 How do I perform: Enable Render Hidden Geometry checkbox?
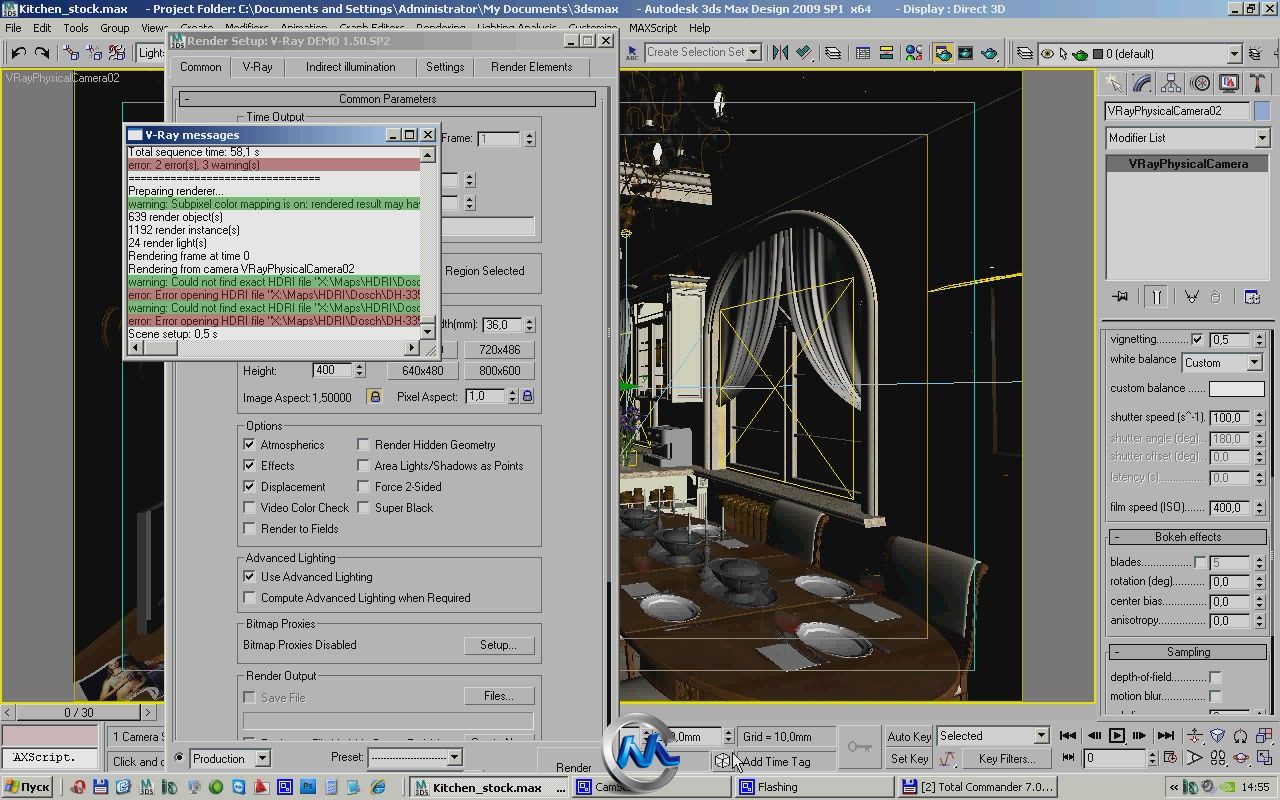[364, 445]
